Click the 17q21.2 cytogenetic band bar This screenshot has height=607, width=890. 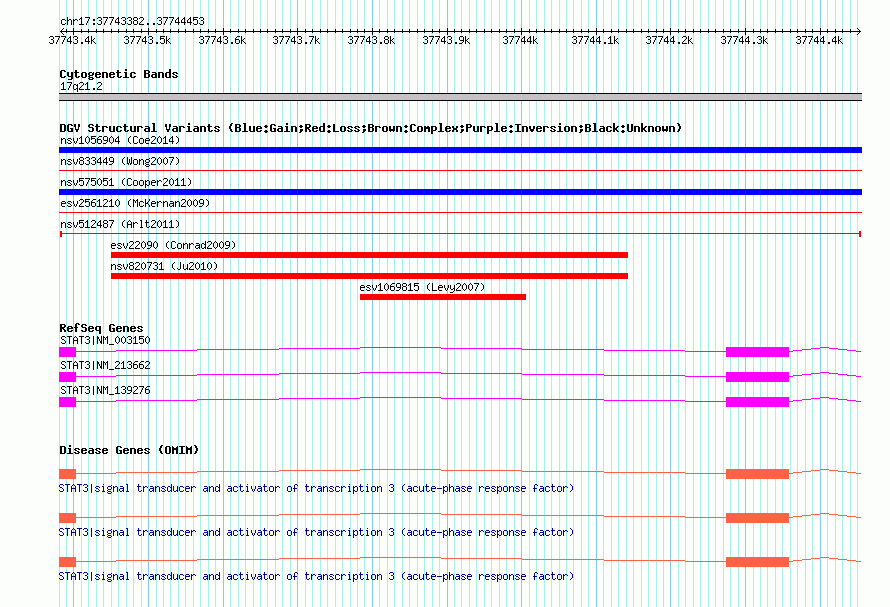click(460, 97)
